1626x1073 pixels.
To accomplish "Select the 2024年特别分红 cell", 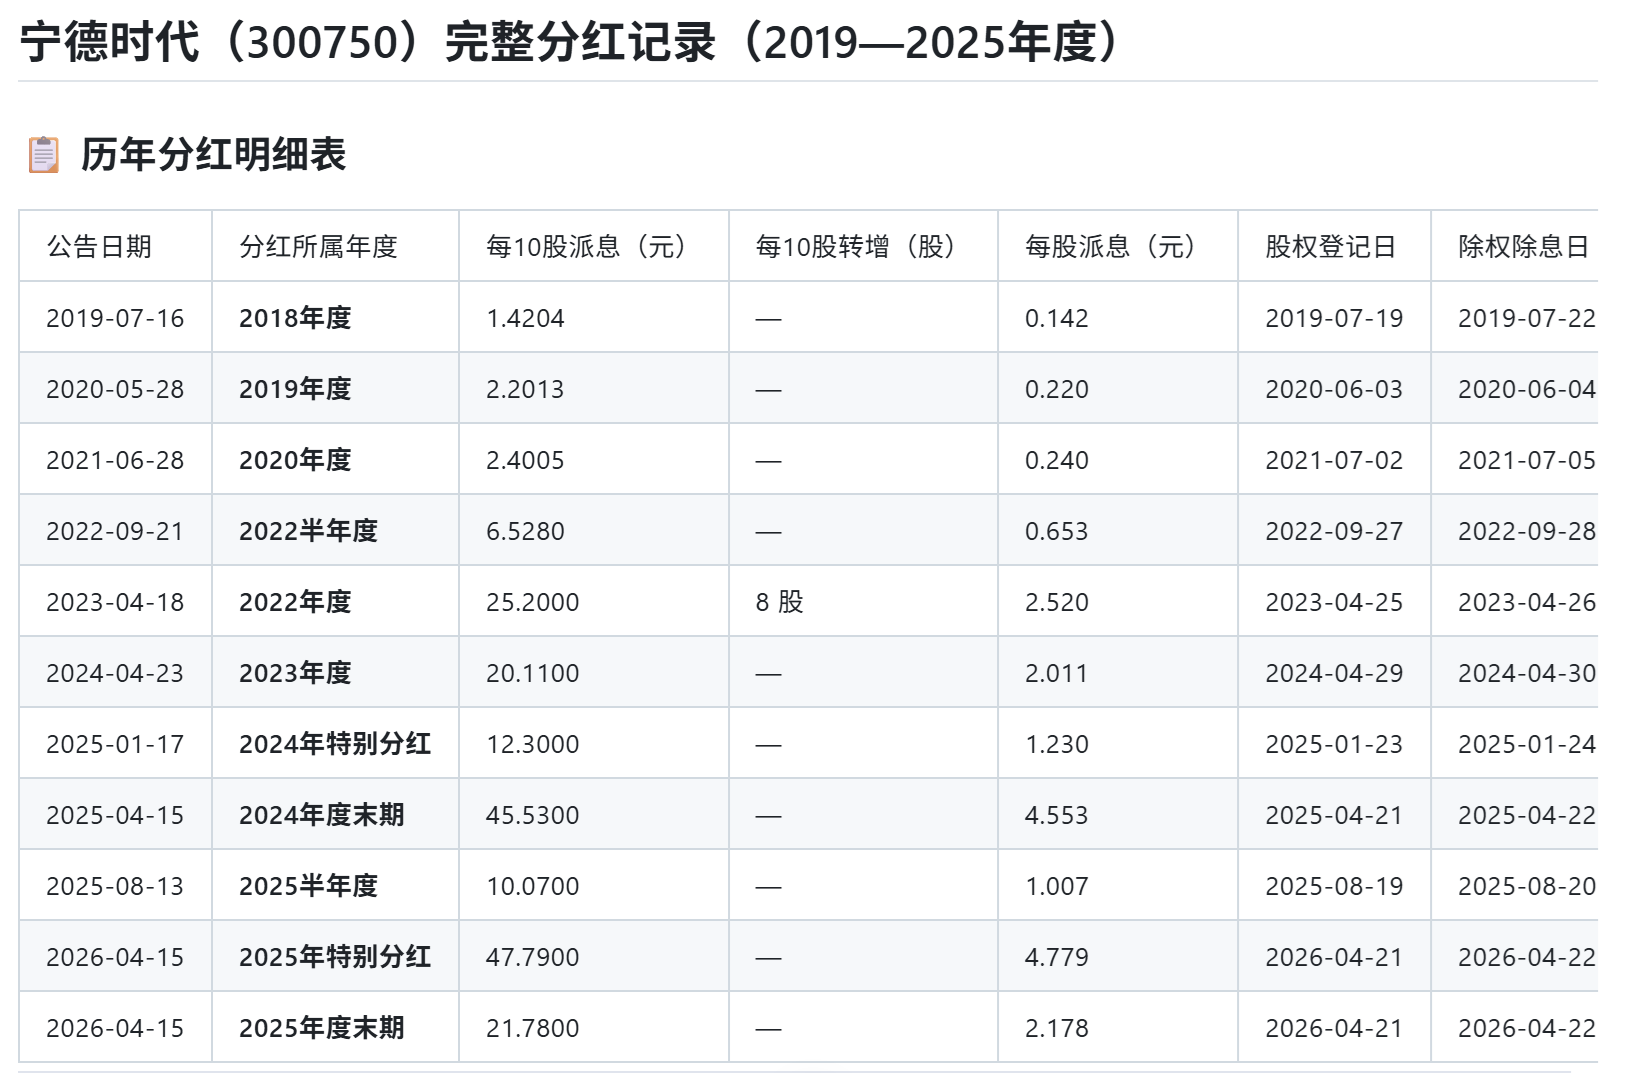I will [335, 744].
